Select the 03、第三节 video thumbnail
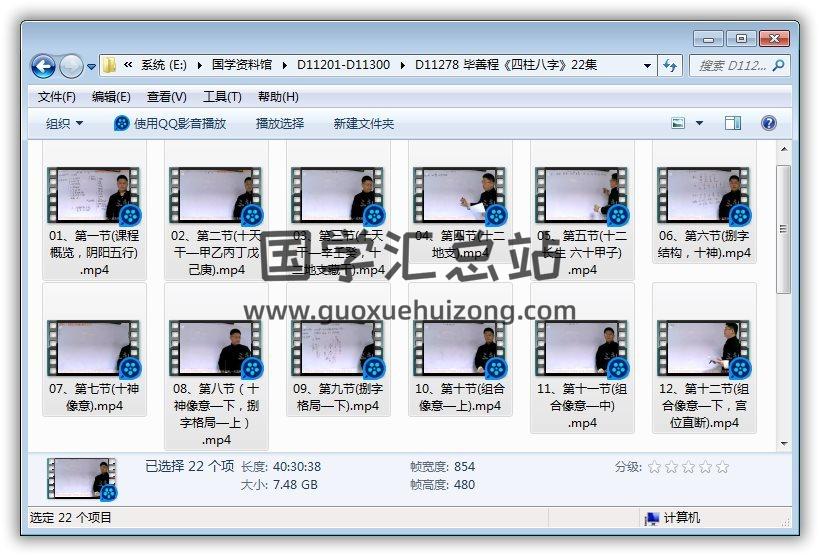This screenshot has height=556, width=820. pos(338,195)
